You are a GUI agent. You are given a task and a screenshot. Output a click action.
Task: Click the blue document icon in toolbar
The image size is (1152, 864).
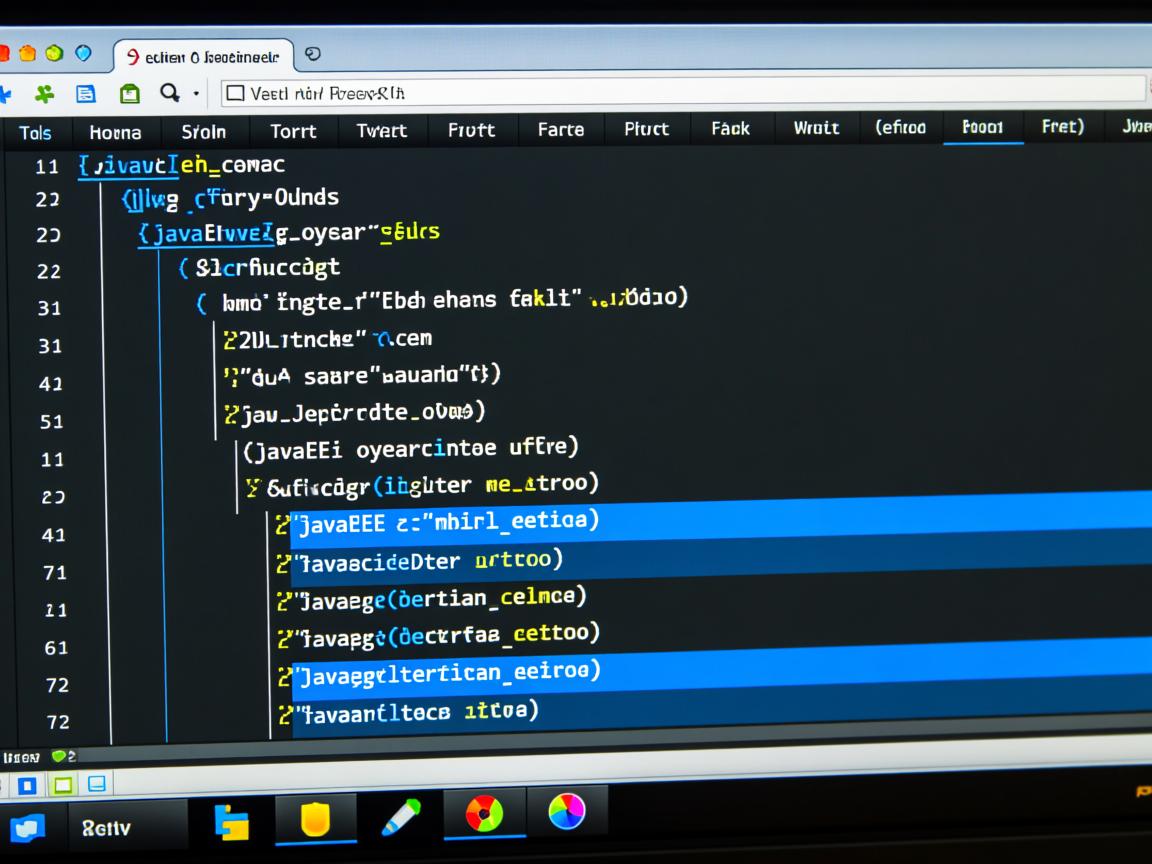coord(86,94)
